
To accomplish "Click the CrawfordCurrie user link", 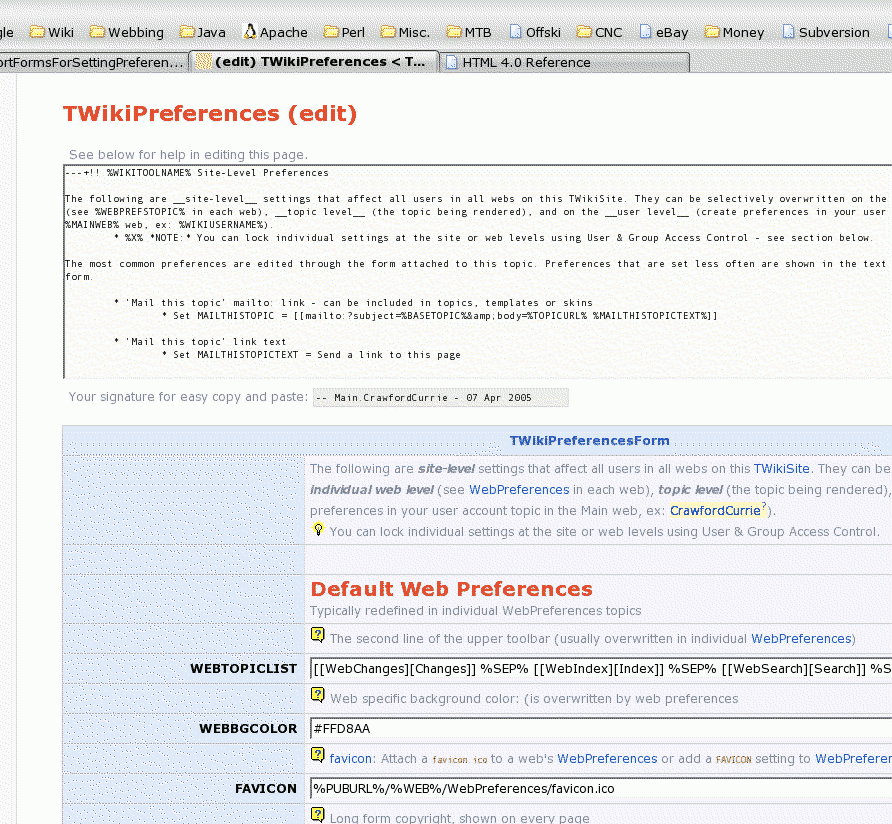I will [x=715, y=510].
